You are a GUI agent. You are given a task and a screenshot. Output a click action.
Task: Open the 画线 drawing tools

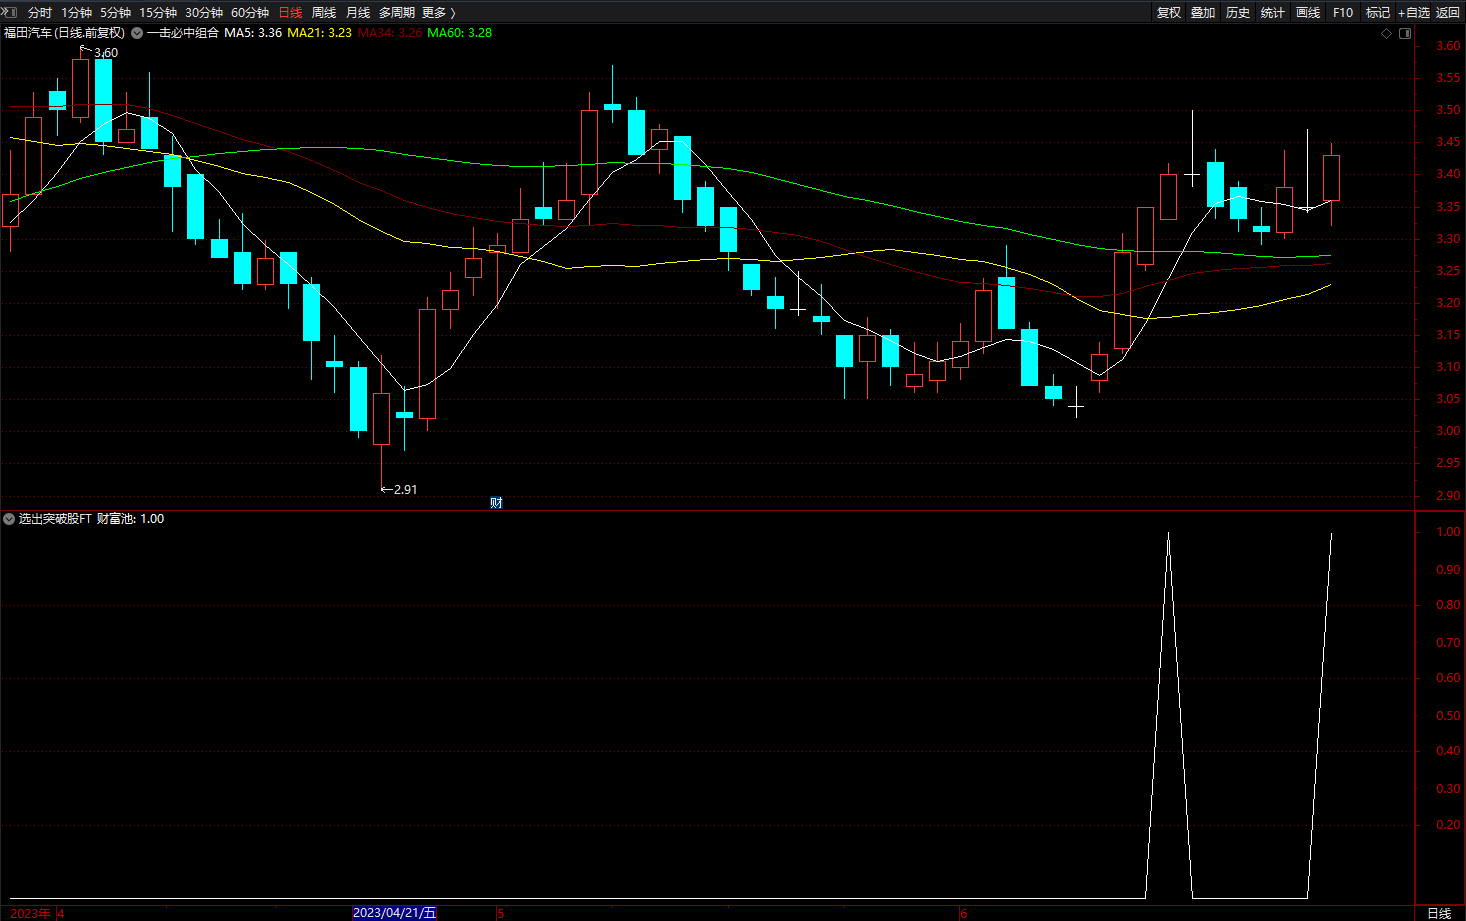coord(1308,13)
